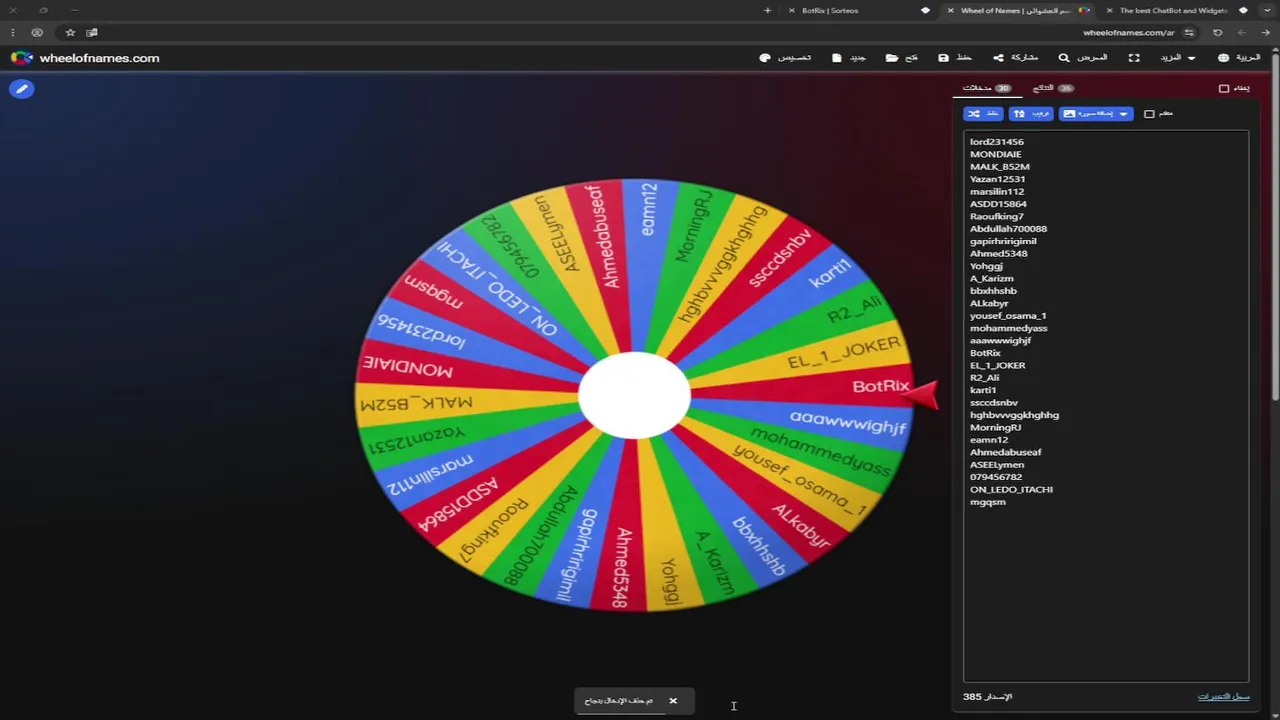1280x720 pixels.
Task: Click 'aaawwwighjf' in the entries list
Action: [x=1000, y=341]
